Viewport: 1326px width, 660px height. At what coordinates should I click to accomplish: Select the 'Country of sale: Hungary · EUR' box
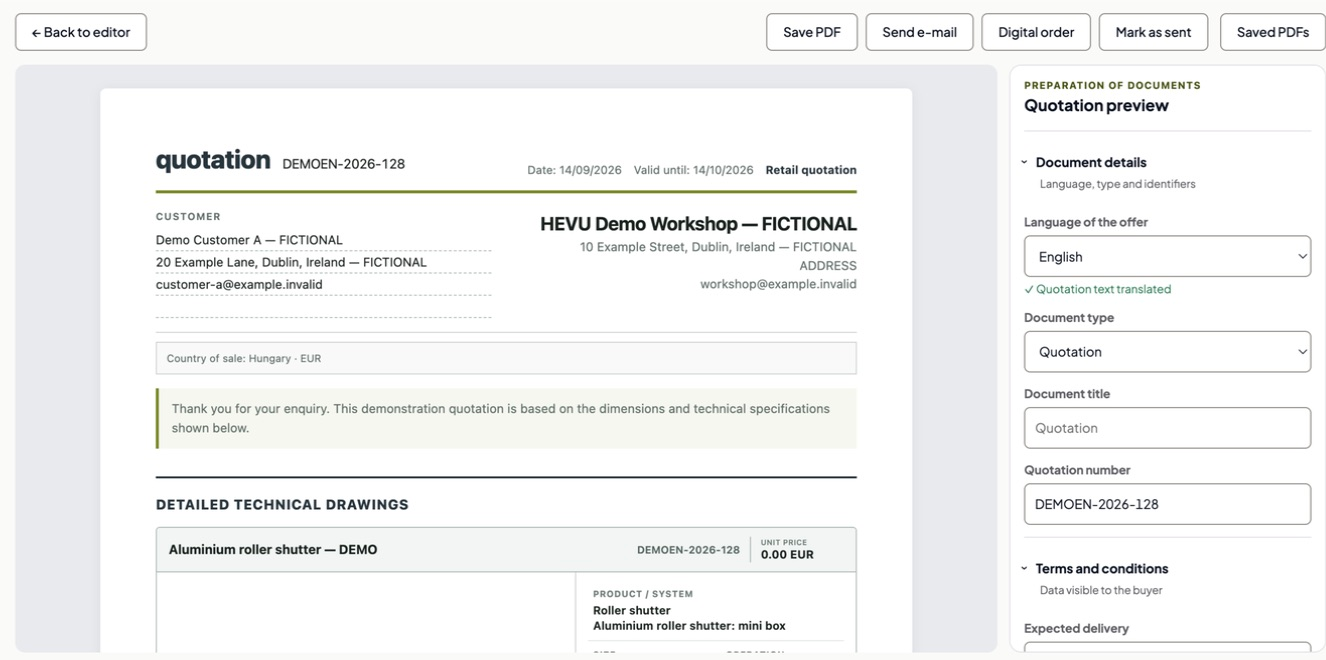tap(506, 358)
